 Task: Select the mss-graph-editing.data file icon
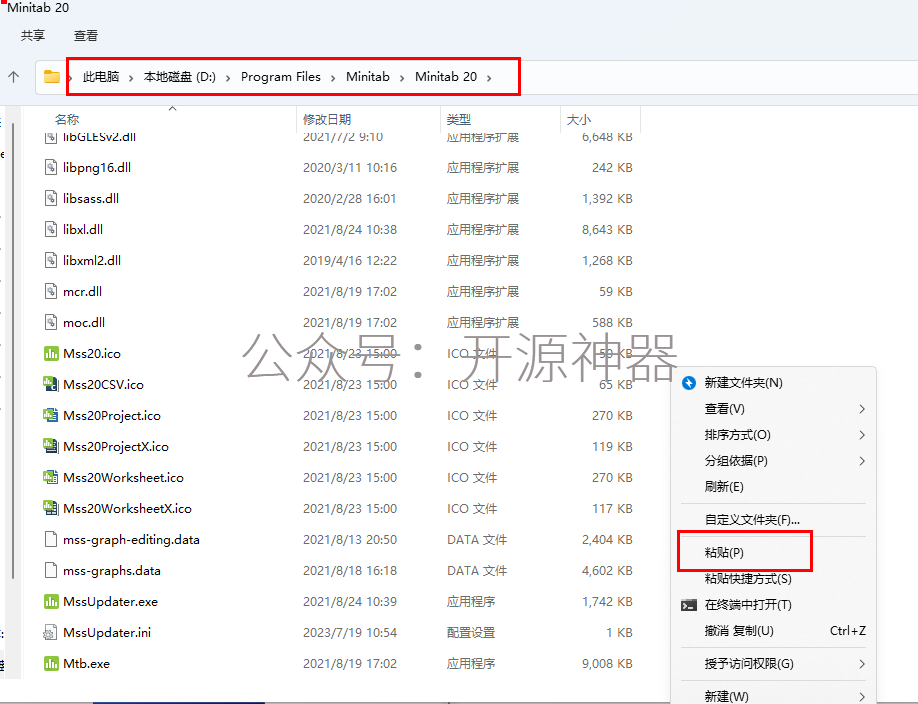[x=51, y=540]
